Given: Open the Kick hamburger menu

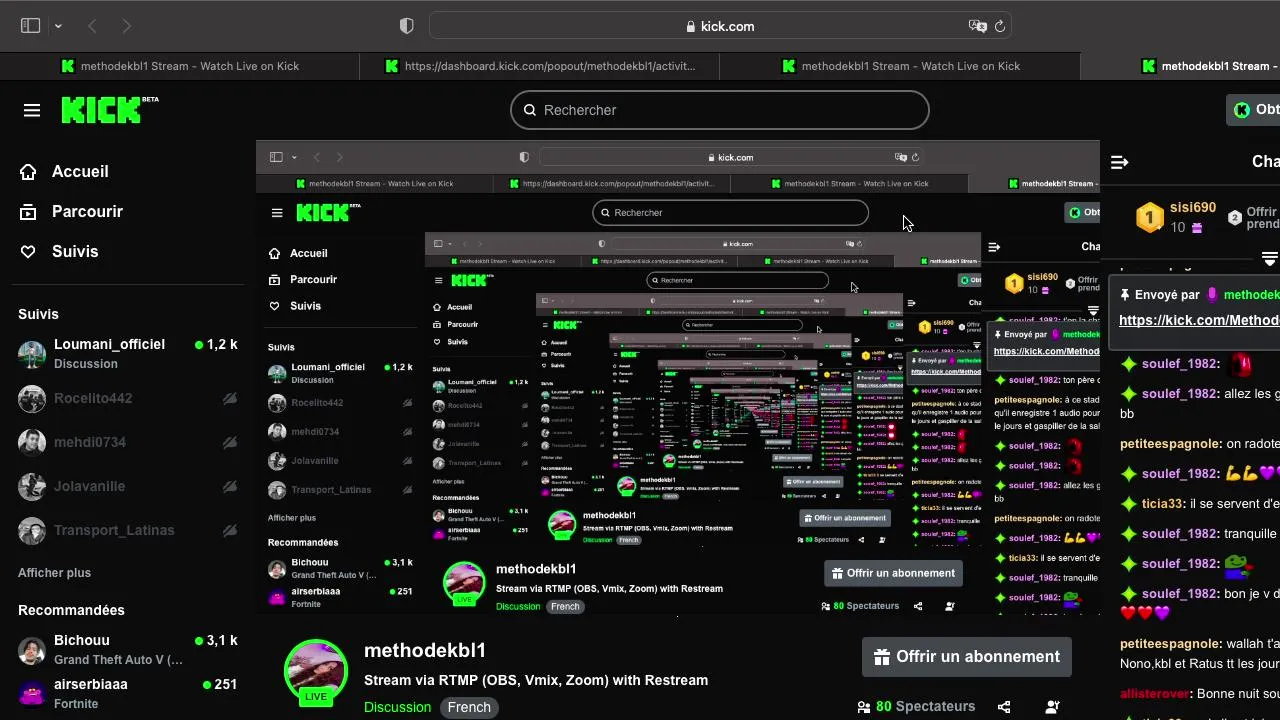Looking at the screenshot, I should (32, 110).
